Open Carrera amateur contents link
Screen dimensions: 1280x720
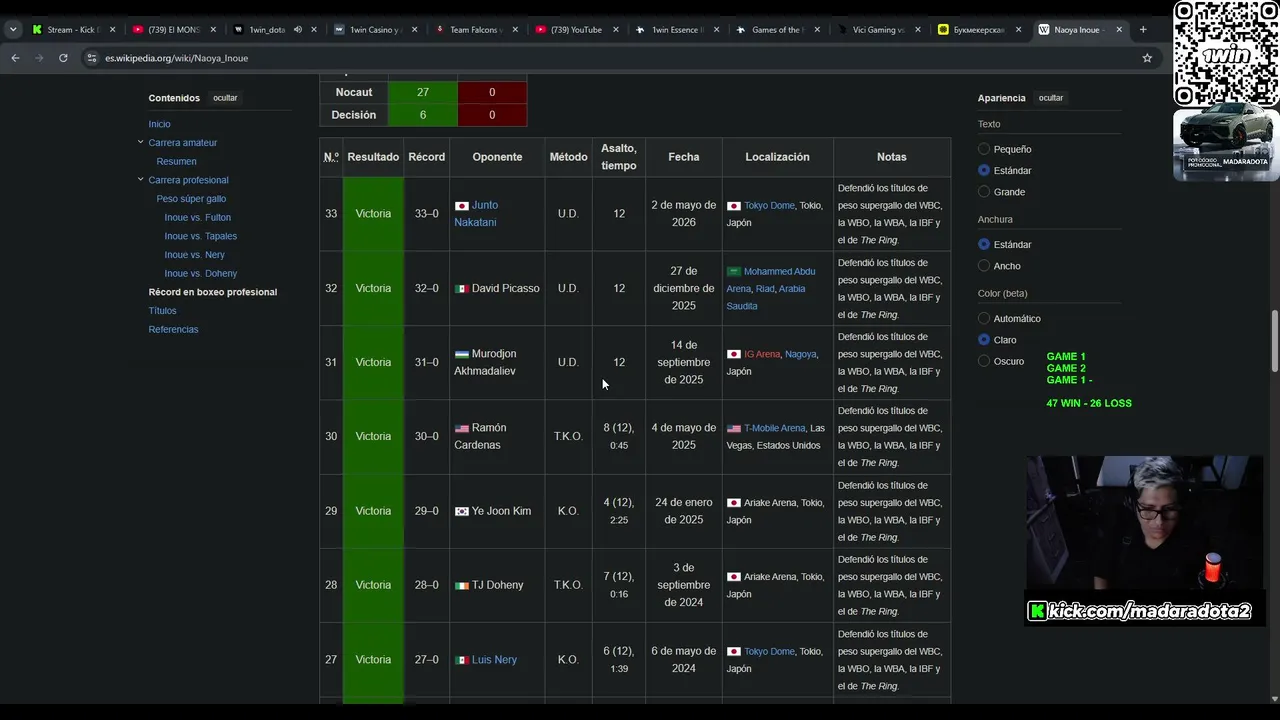coord(183,143)
